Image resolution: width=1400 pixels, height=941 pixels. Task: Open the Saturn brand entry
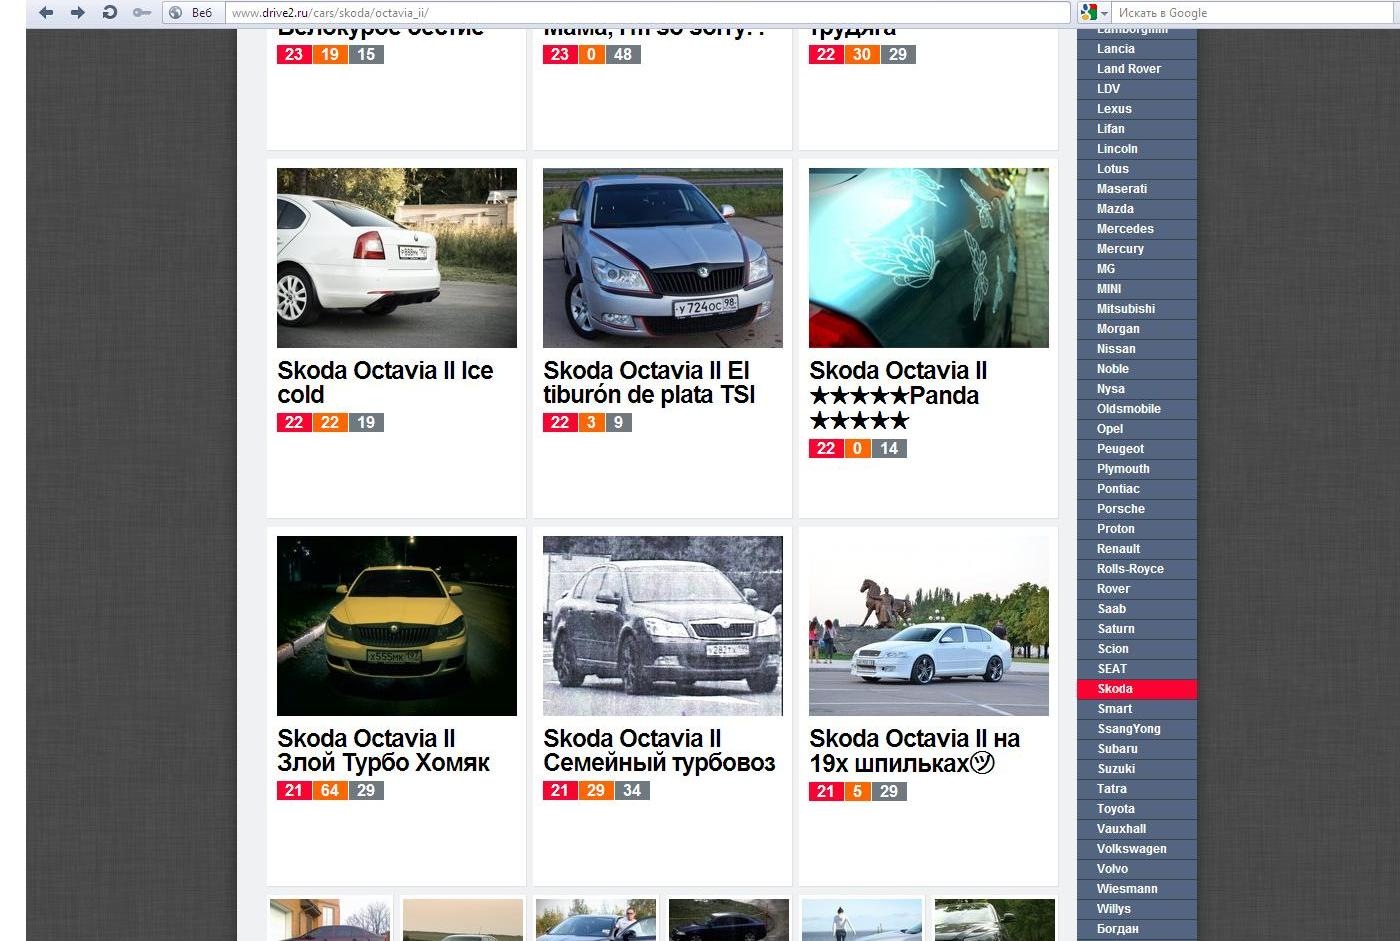pyautogui.click(x=1137, y=629)
